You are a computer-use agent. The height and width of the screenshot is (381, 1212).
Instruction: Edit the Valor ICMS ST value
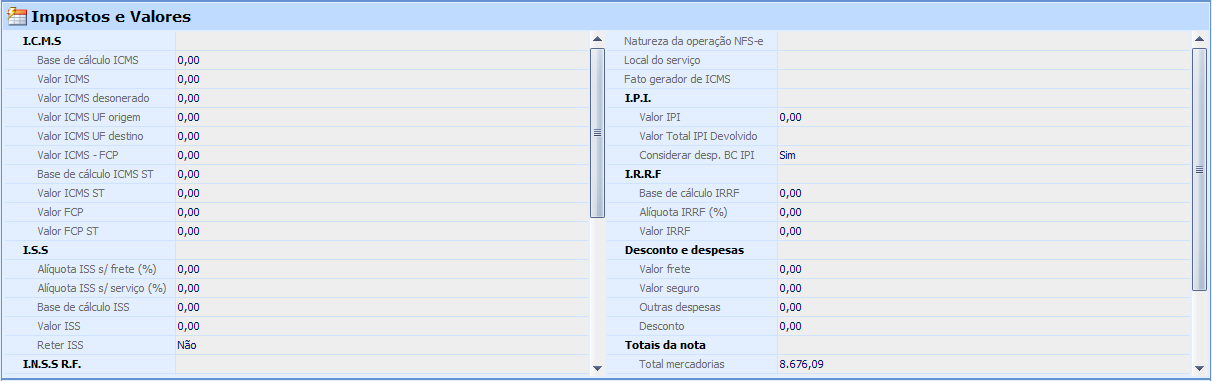point(382,193)
